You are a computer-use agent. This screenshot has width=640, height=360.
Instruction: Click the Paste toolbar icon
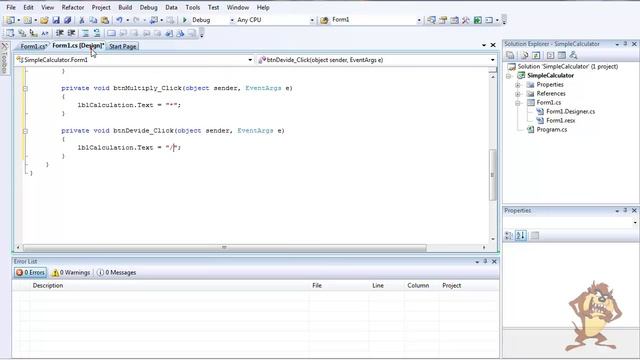click(105, 20)
